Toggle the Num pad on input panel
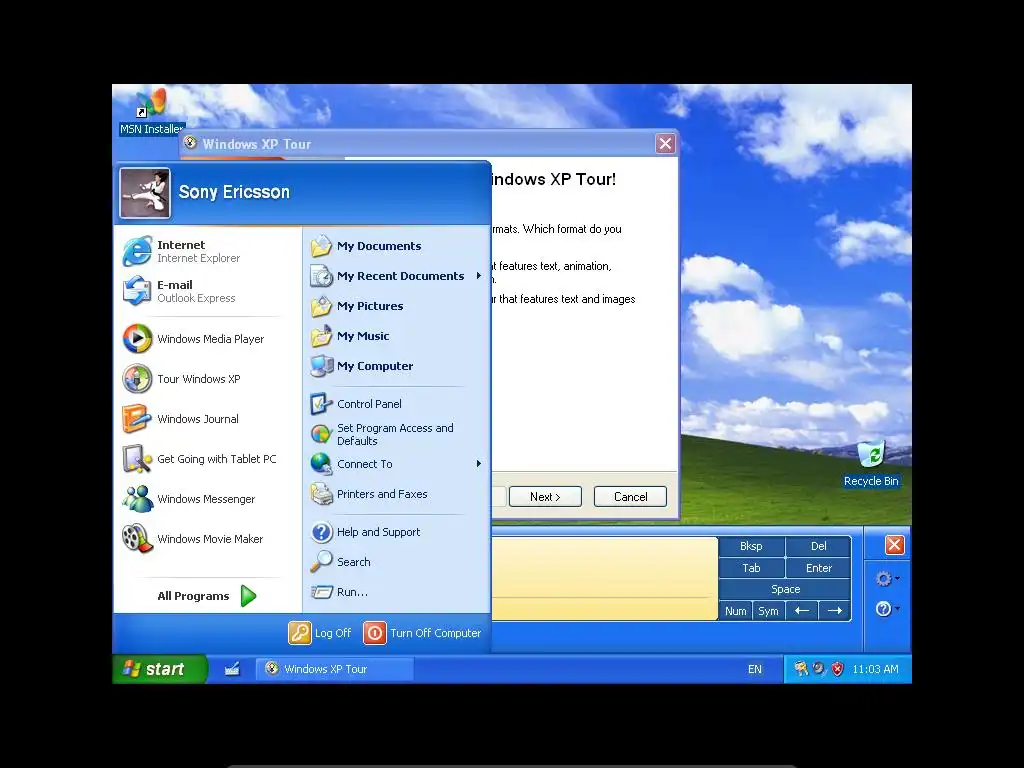The image size is (1024, 768). point(735,611)
